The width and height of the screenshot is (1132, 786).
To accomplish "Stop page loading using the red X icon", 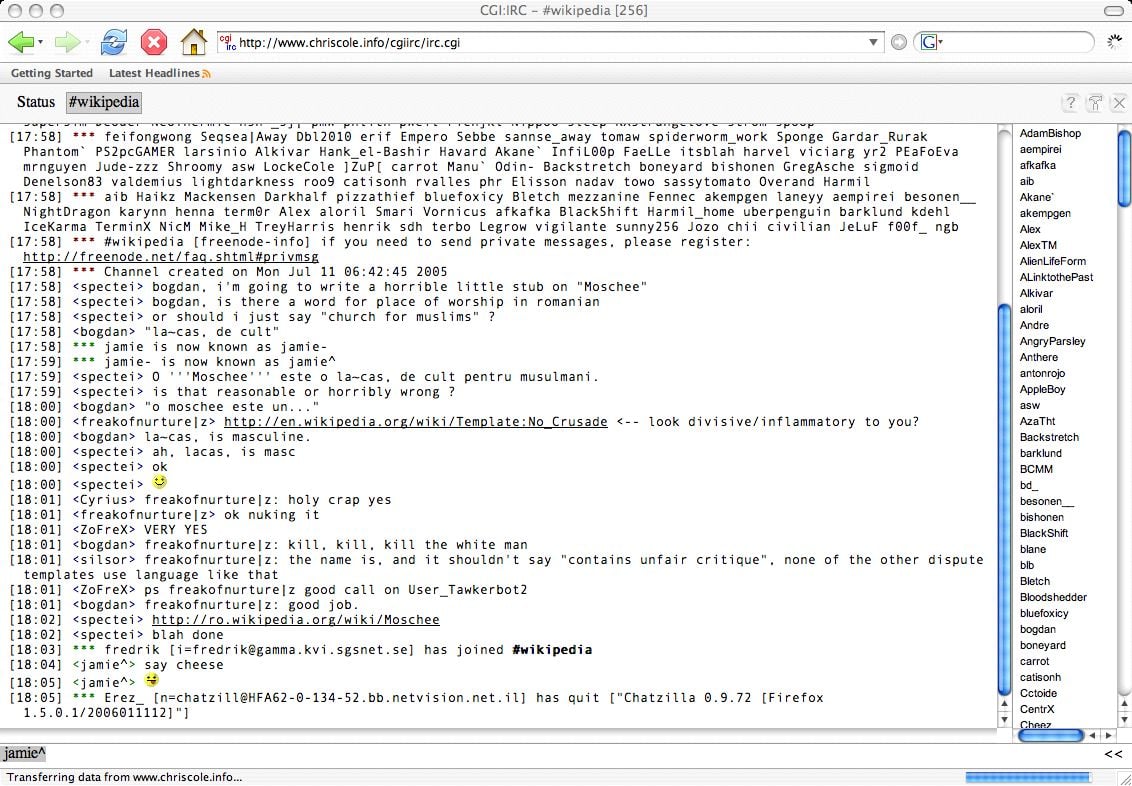I will click(x=153, y=42).
